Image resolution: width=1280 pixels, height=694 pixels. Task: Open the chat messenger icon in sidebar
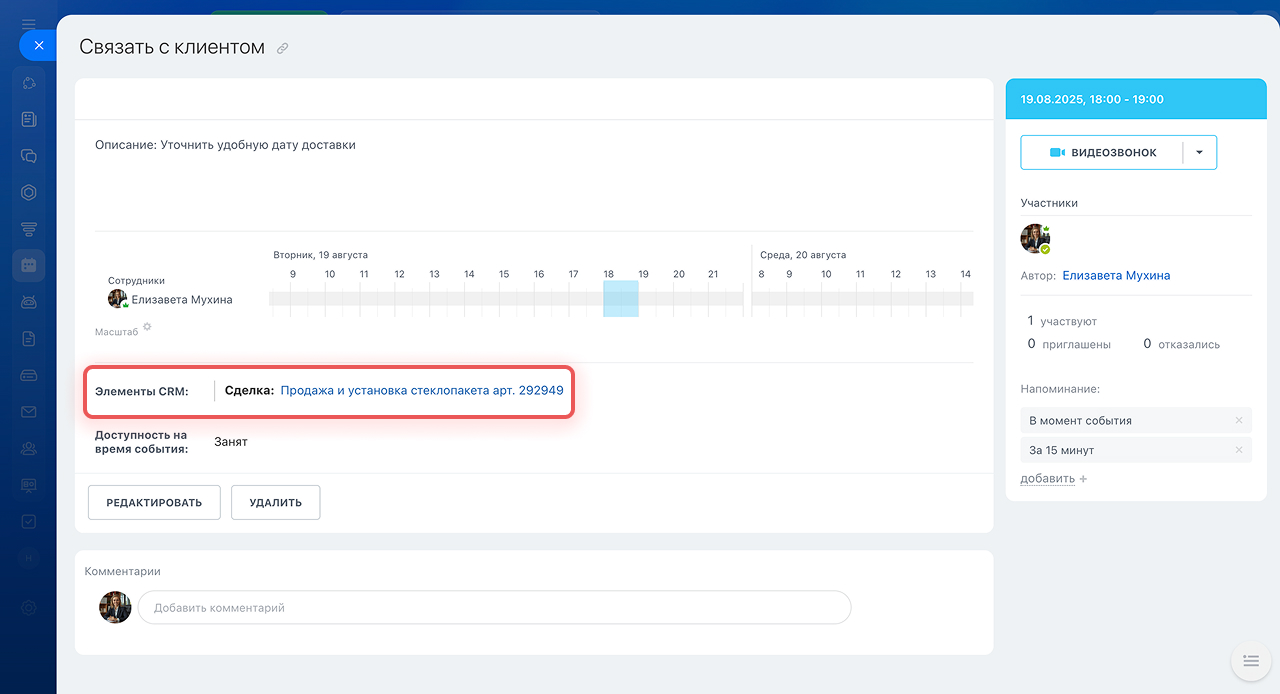pyautogui.click(x=29, y=156)
